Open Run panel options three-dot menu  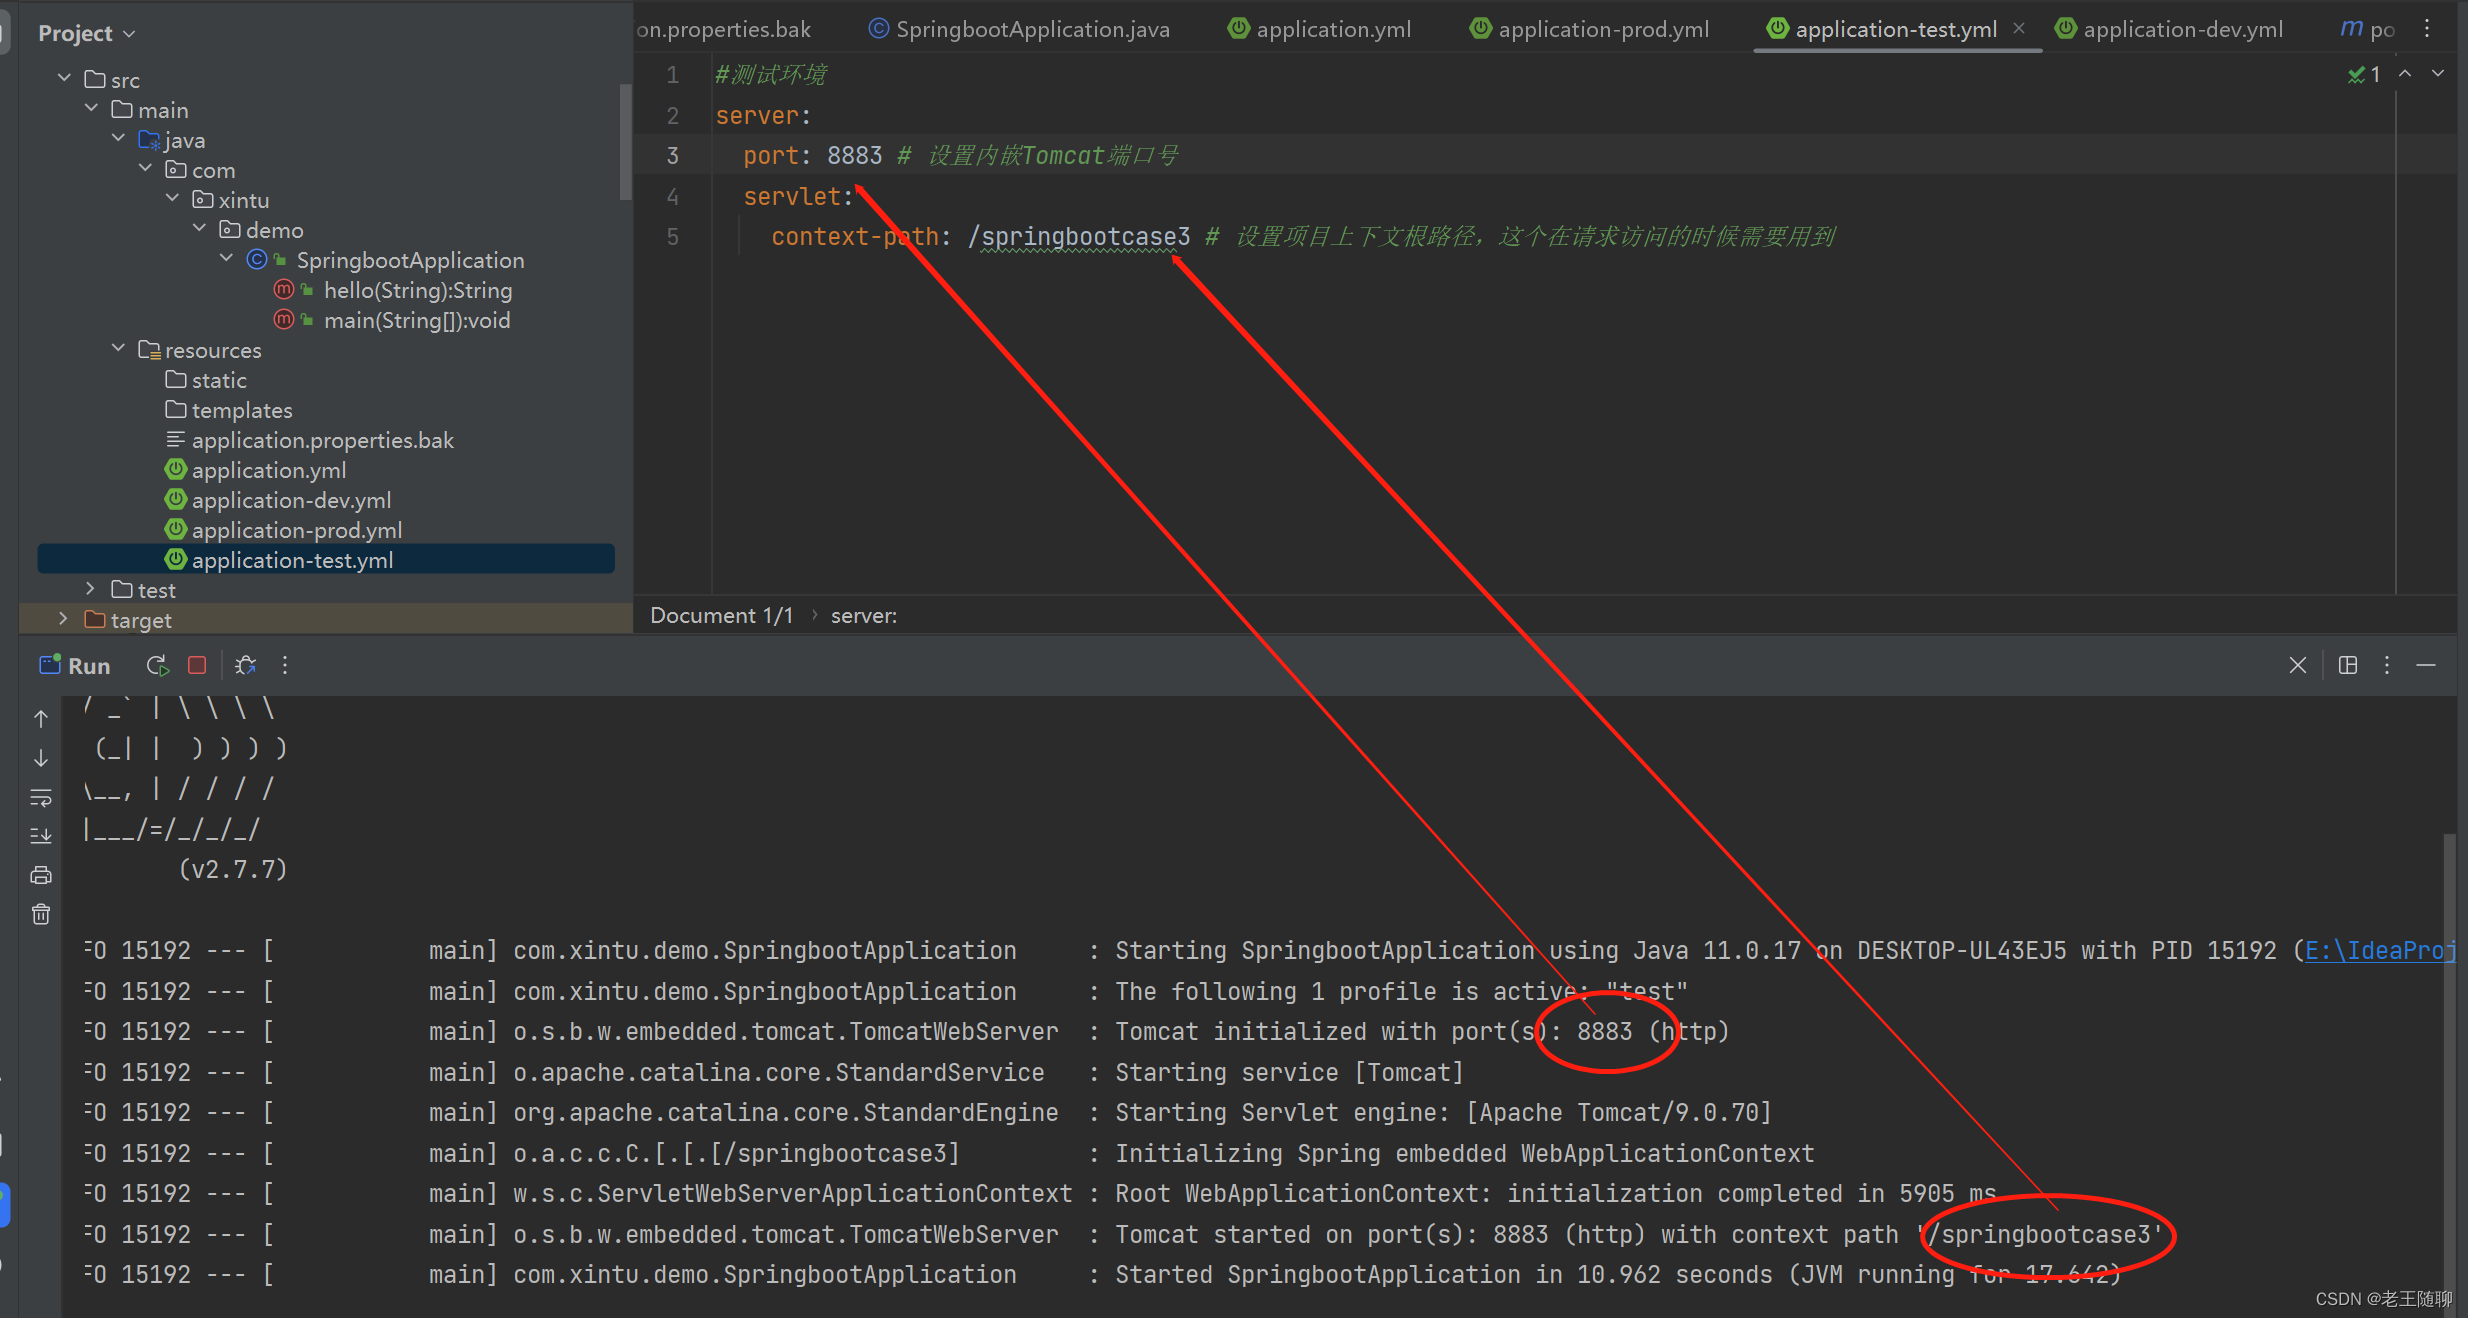point(2387,665)
